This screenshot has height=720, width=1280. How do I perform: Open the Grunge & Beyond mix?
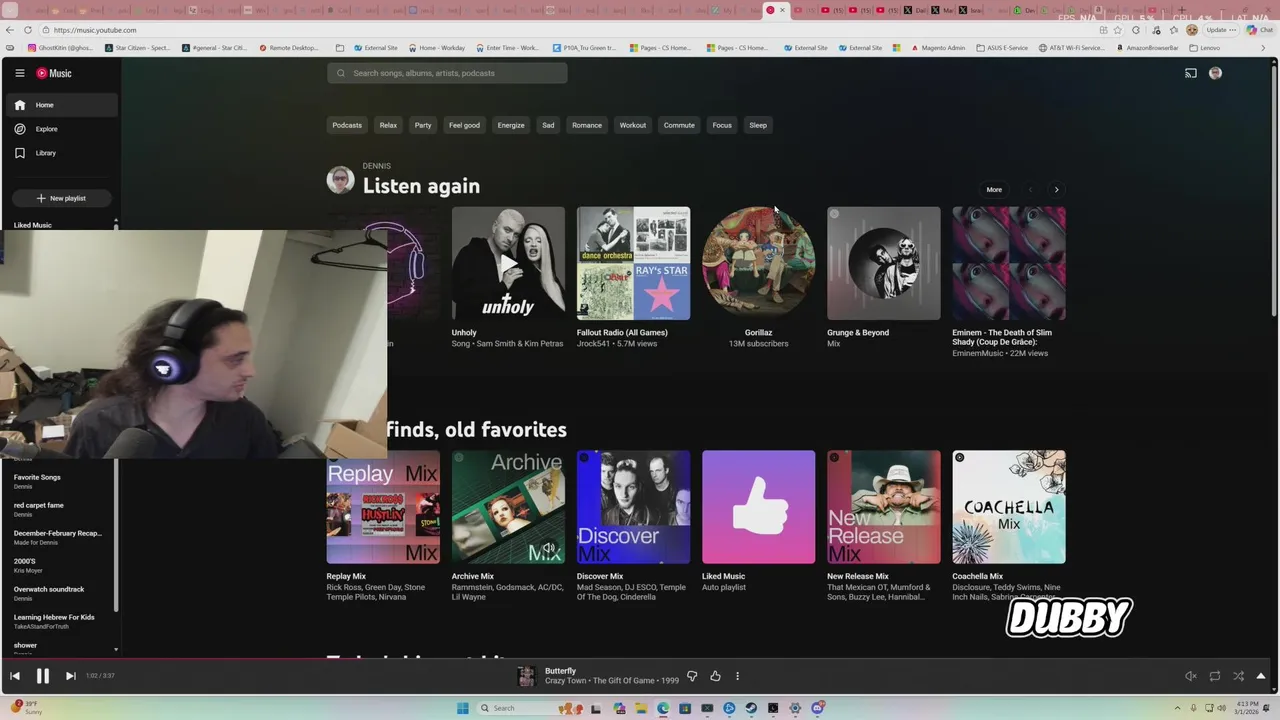point(883,263)
